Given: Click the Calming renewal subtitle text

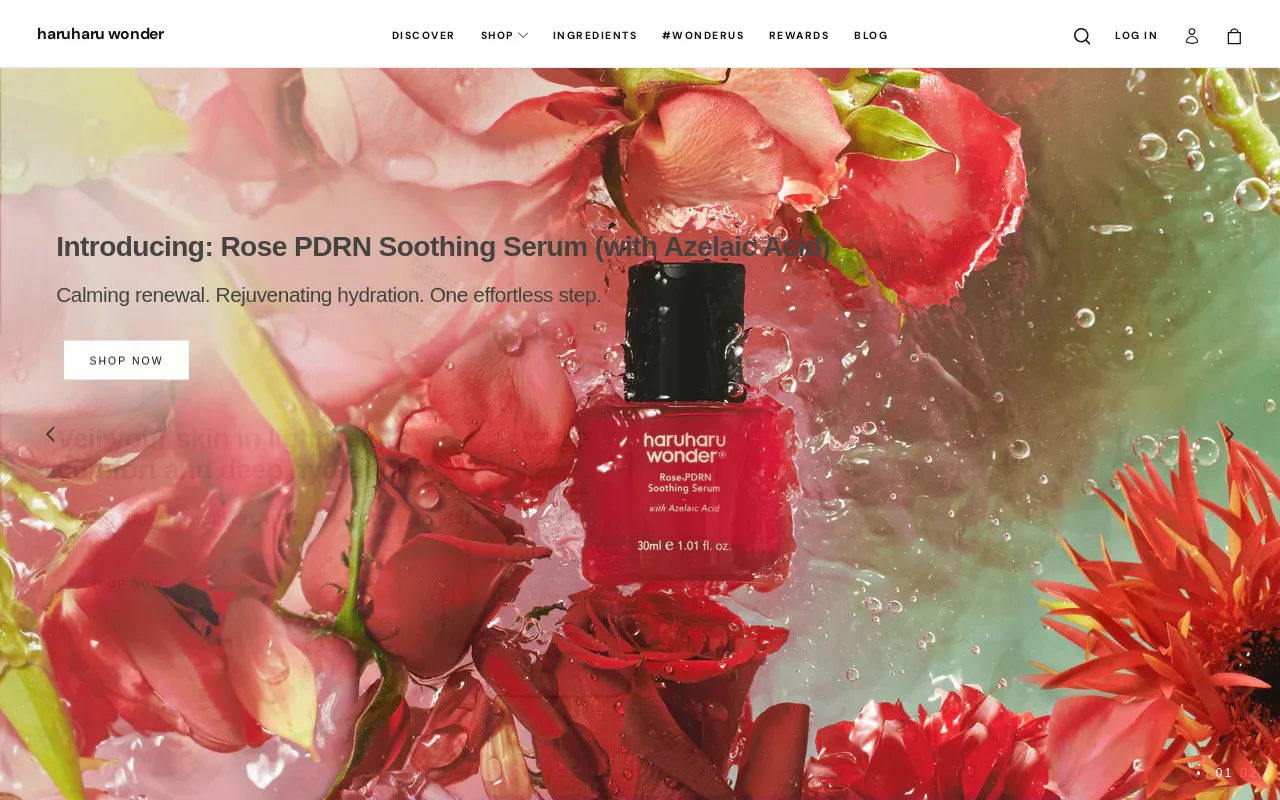Looking at the screenshot, I should tap(328, 295).
